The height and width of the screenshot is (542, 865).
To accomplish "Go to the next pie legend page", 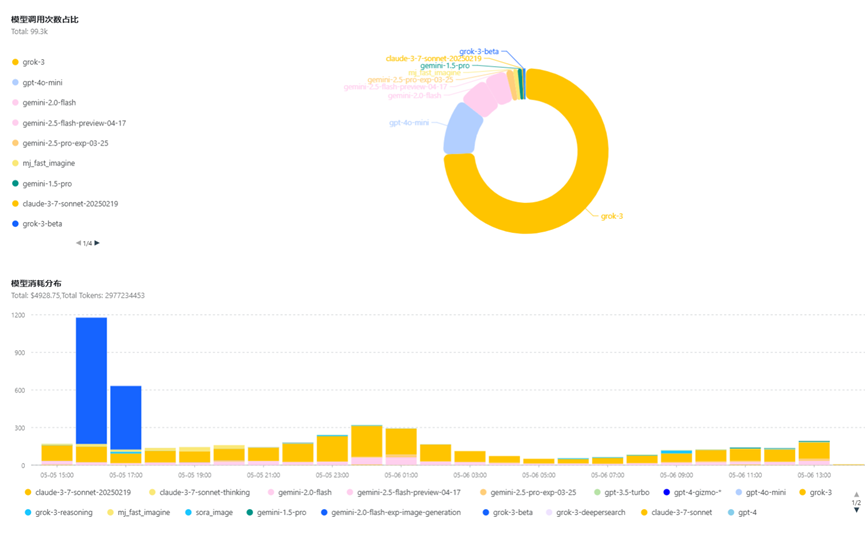I will click(97, 243).
